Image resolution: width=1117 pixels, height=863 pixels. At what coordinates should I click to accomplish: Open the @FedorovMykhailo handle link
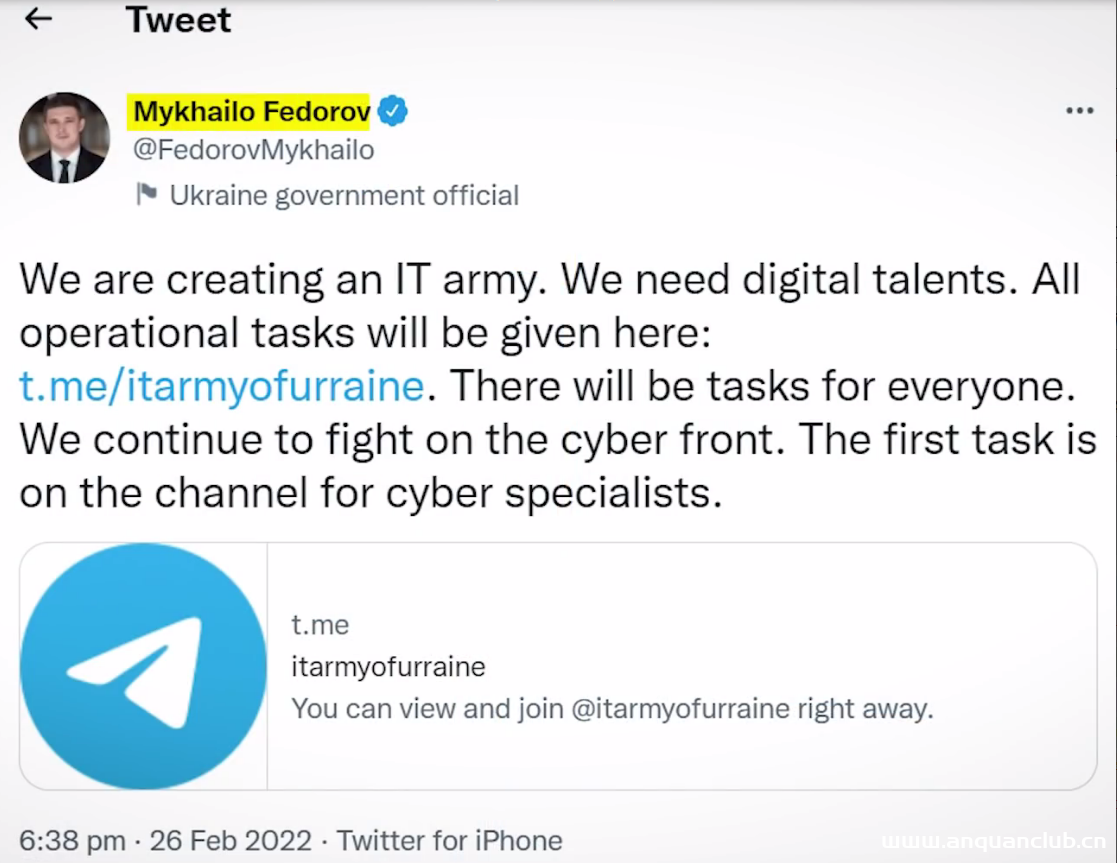[254, 150]
